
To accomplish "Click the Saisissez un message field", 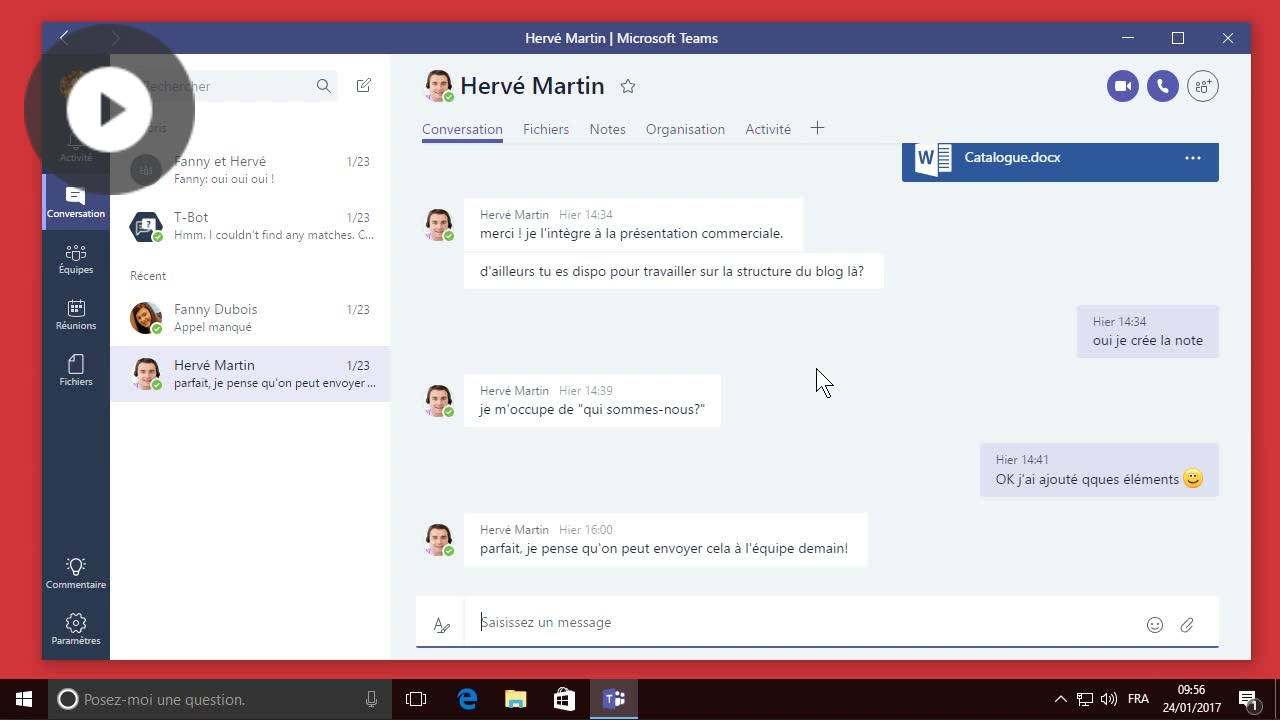I will [x=800, y=622].
